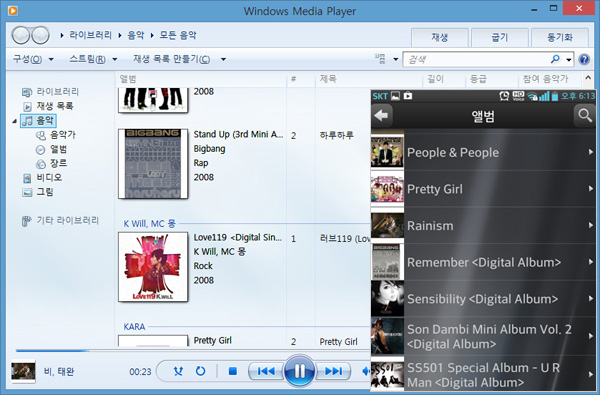Toggle shuffle playback
This screenshot has height=395, width=600.
click(178, 371)
